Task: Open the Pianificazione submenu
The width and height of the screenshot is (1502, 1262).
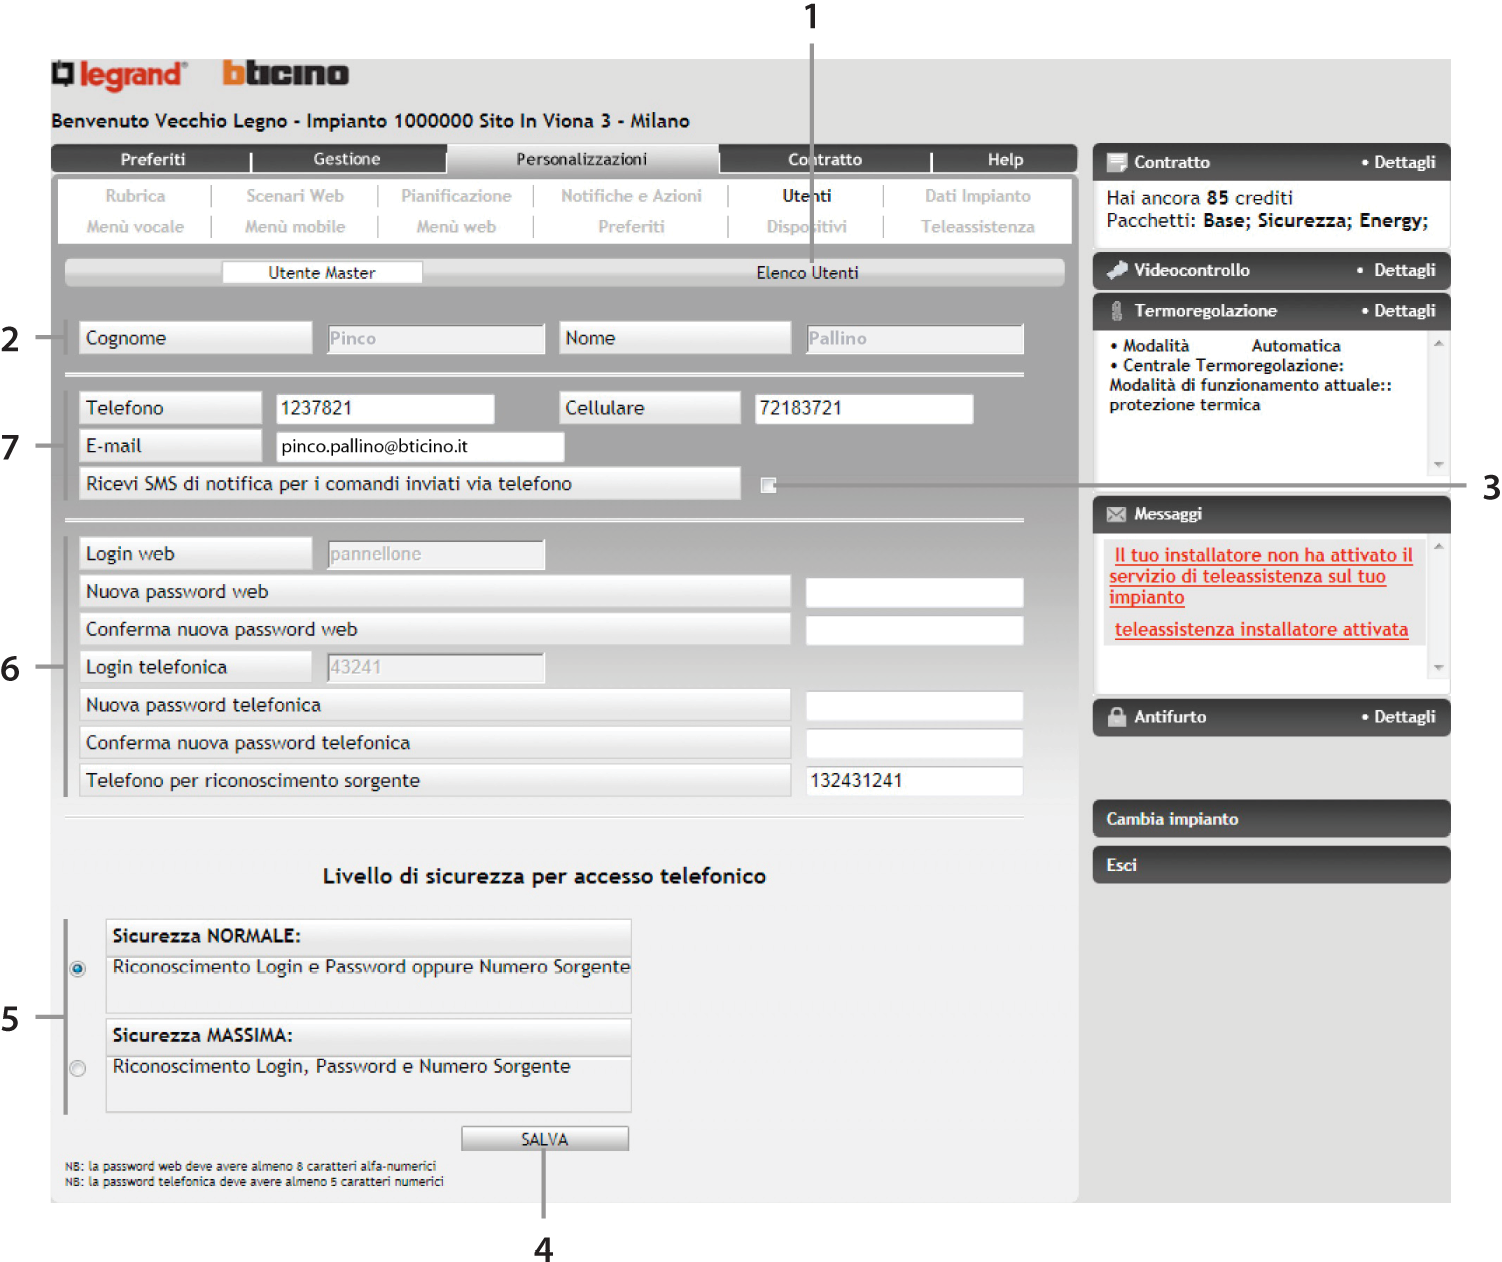Action: pos(456,196)
